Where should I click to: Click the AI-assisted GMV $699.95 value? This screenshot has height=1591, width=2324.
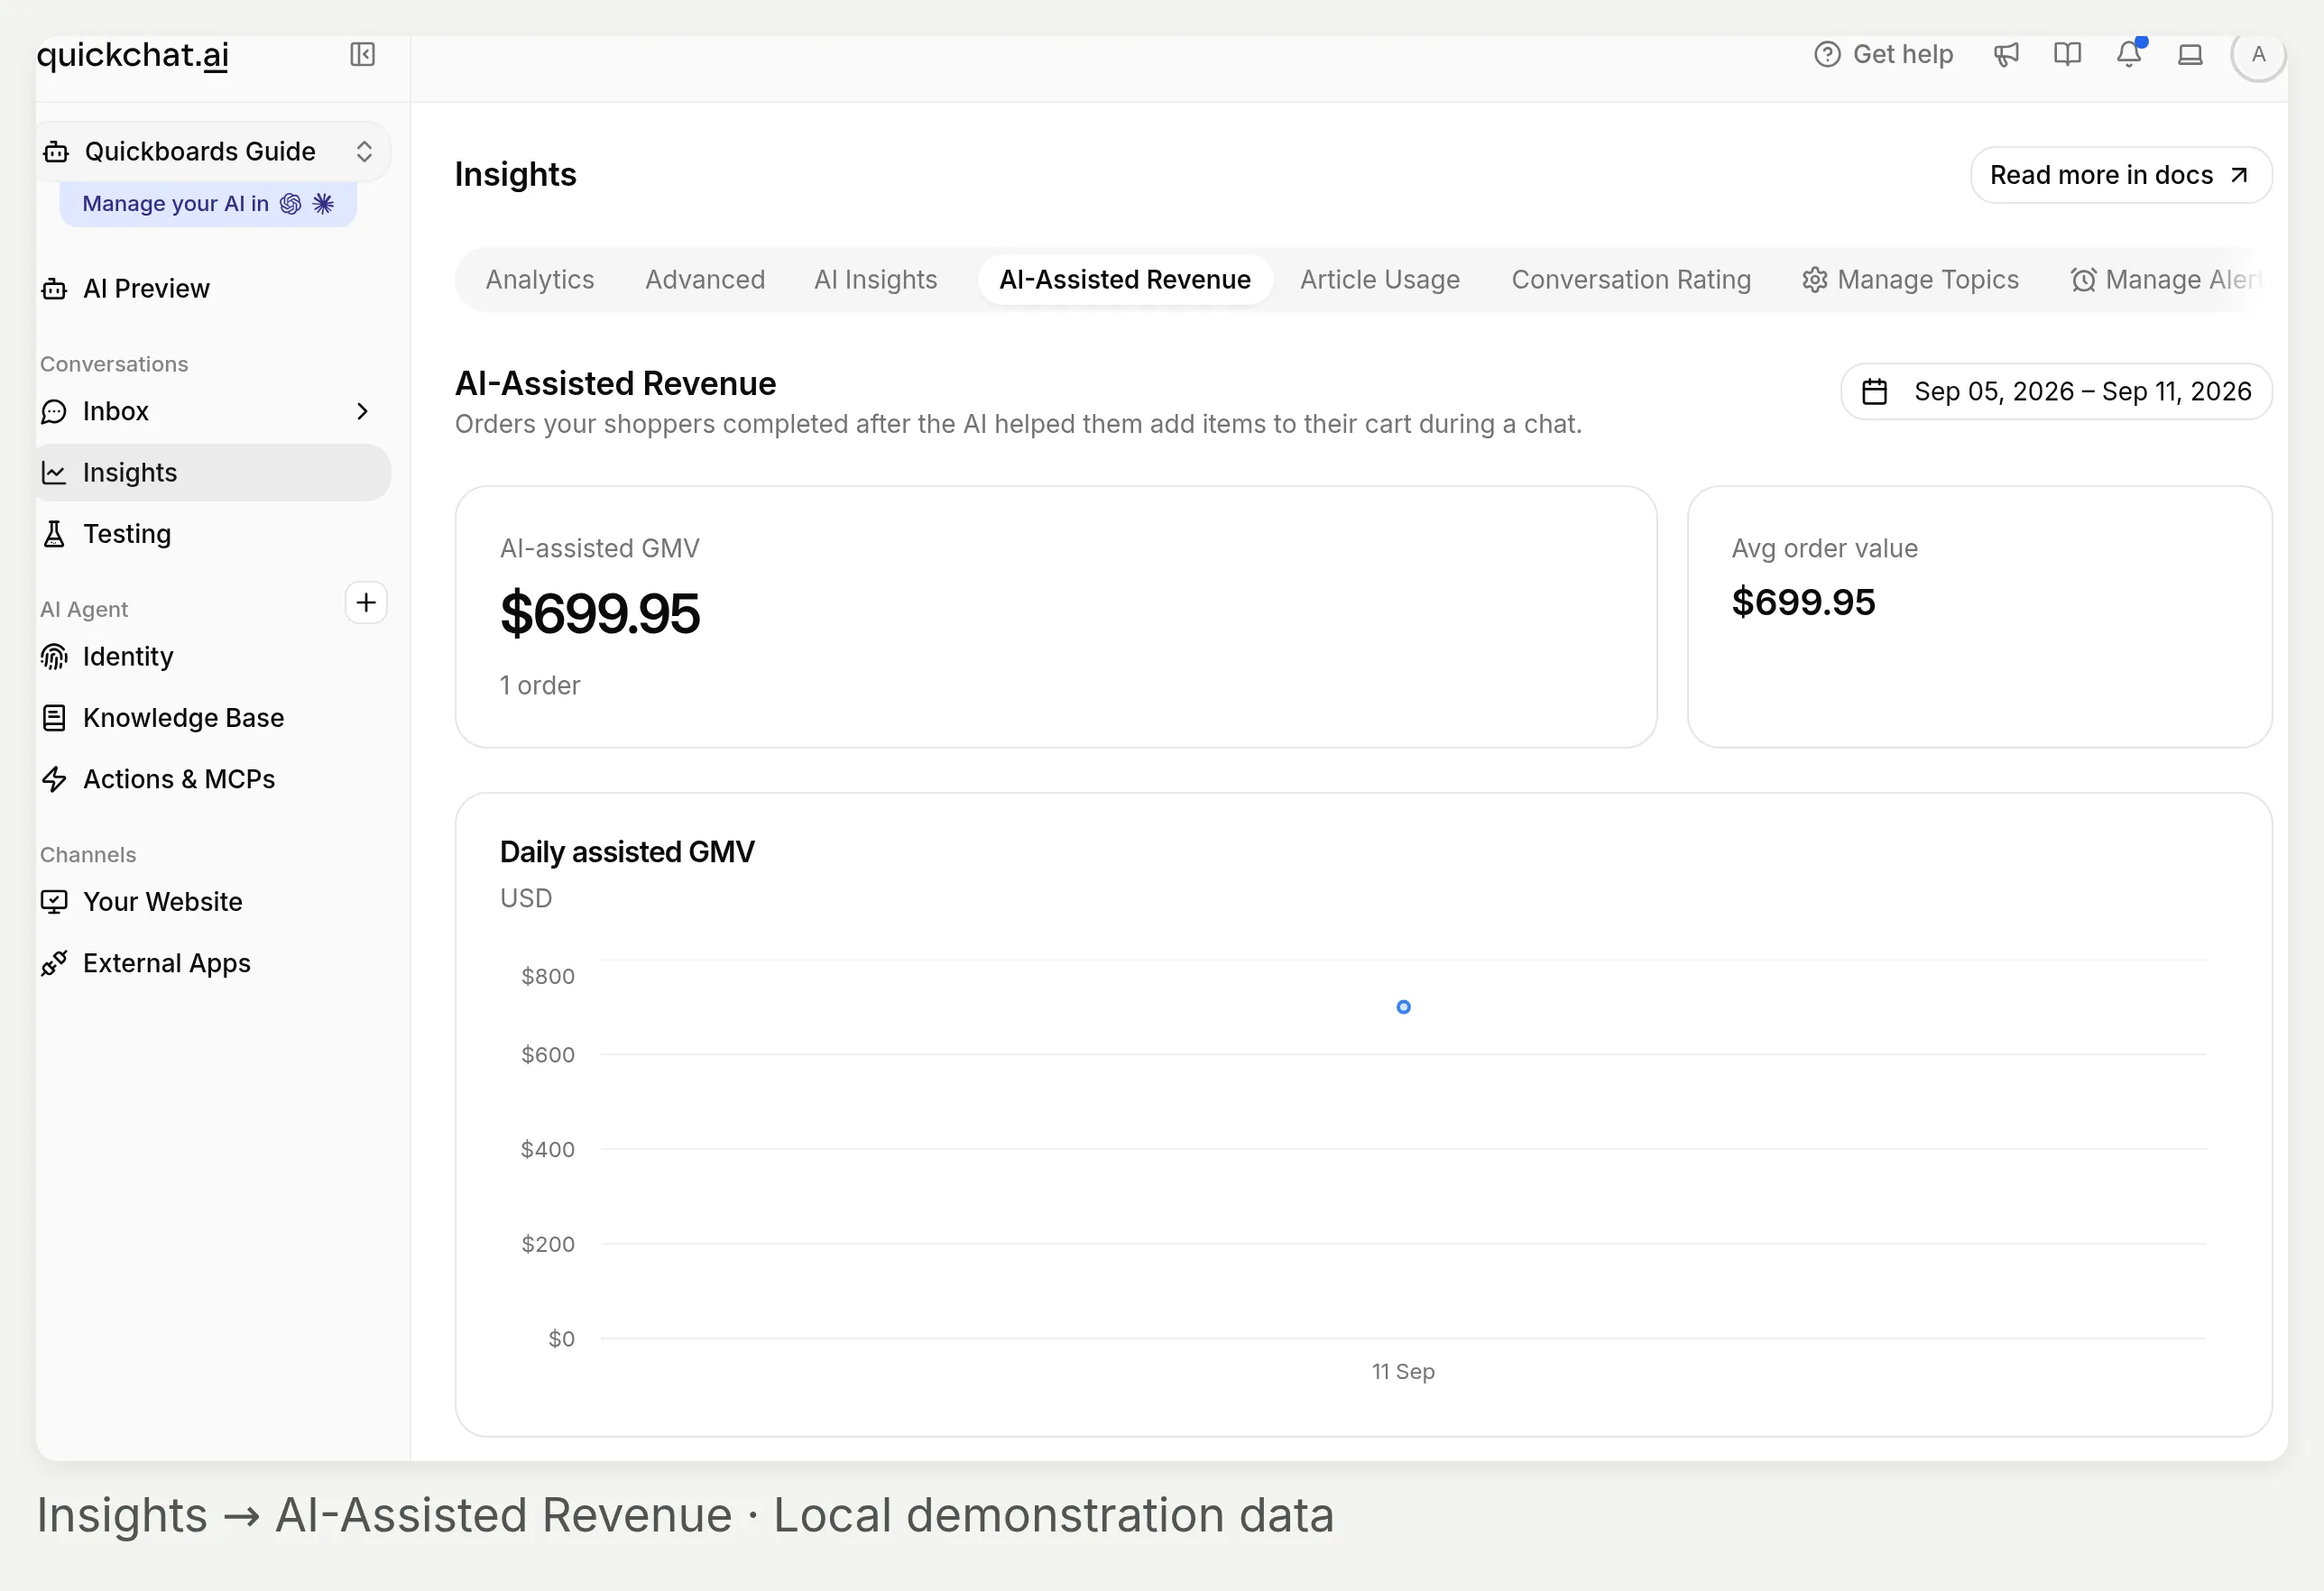click(x=600, y=614)
